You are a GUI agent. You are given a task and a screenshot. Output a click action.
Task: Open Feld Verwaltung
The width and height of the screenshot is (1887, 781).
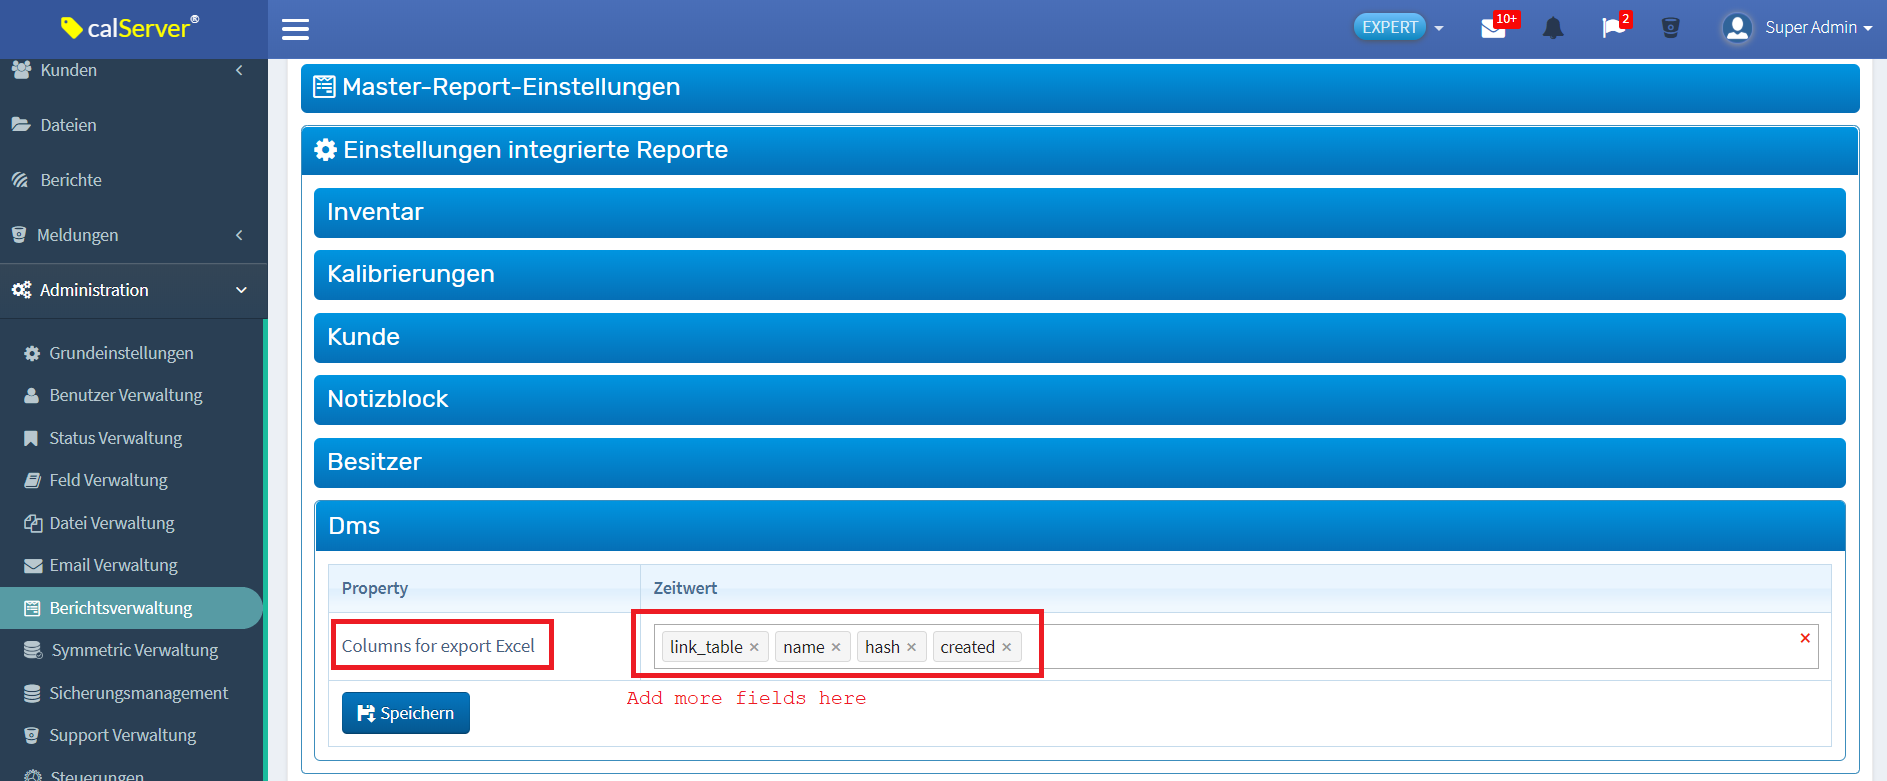108,480
